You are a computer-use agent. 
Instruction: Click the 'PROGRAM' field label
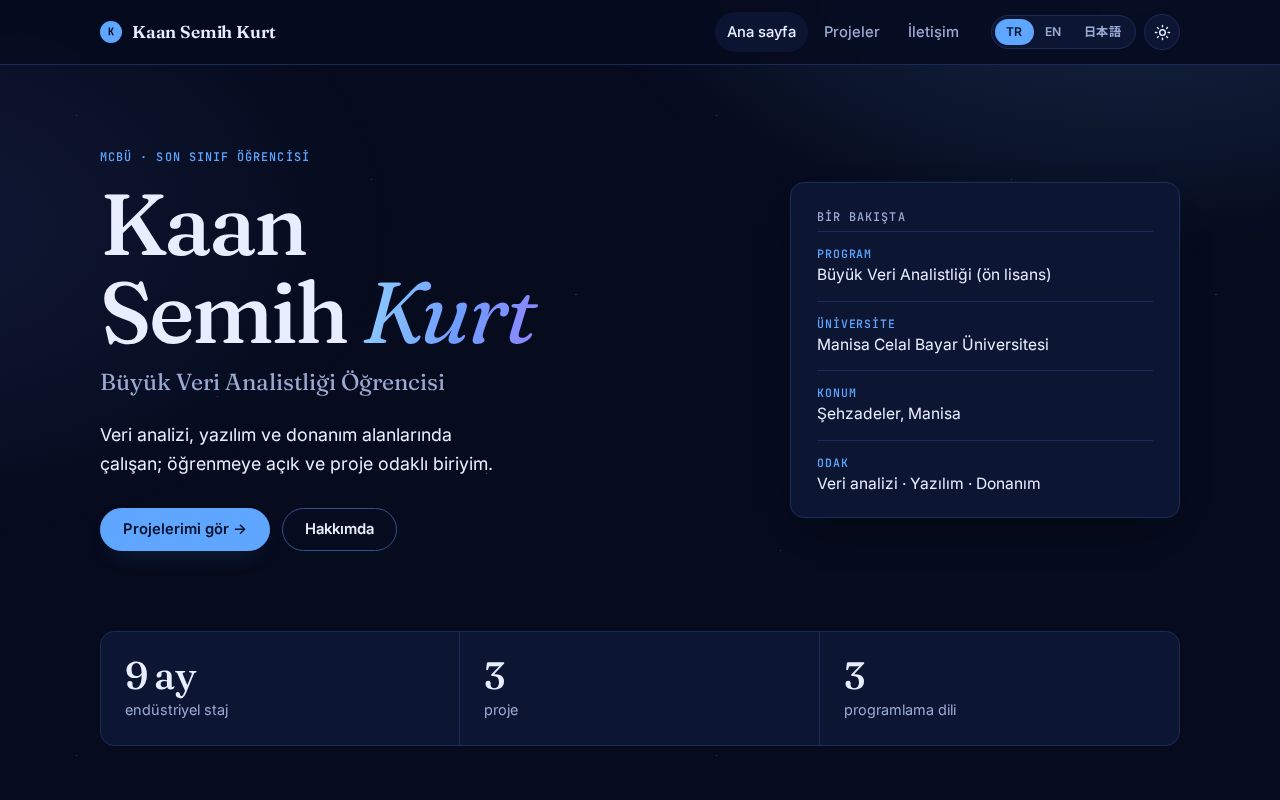[844, 254]
